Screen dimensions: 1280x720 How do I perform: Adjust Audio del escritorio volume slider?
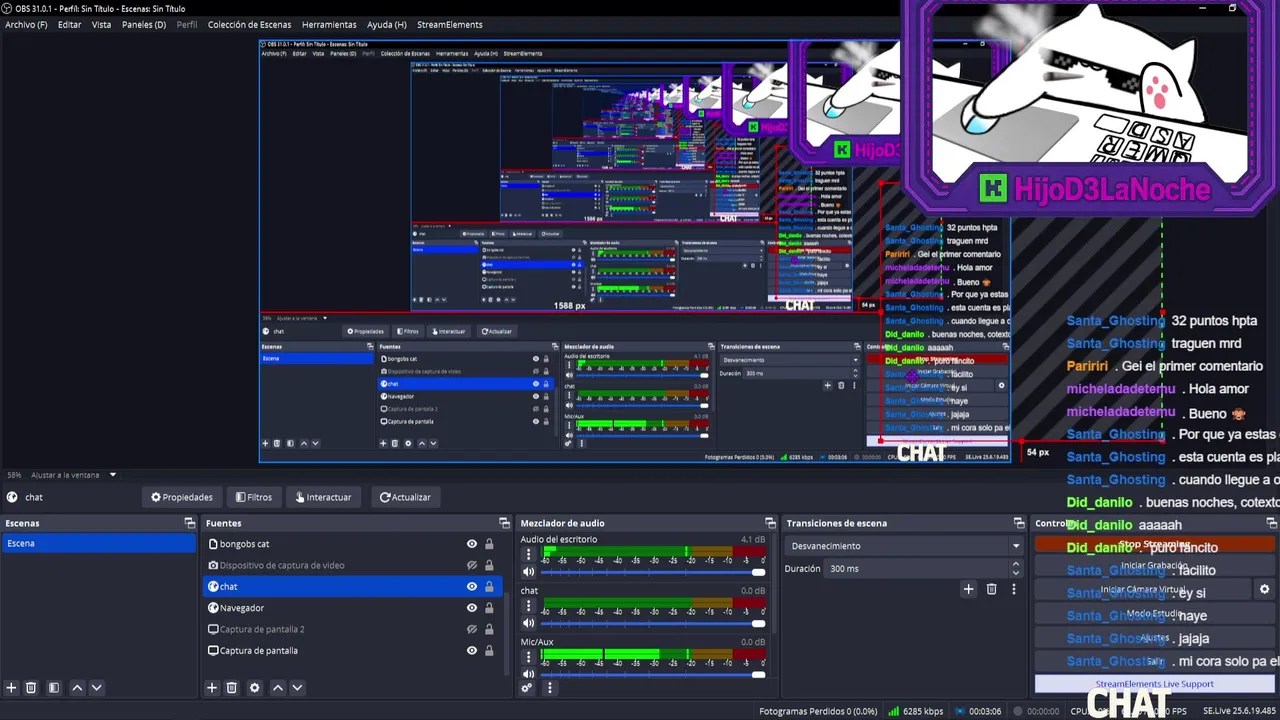[x=653, y=572]
